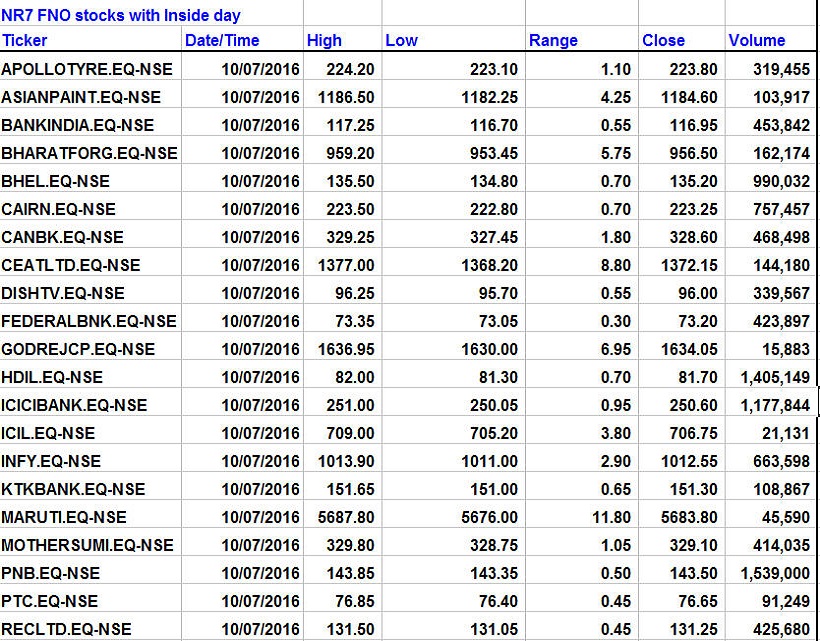Select MARUTI range value 11.80
The image size is (820, 641).
[612, 517]
